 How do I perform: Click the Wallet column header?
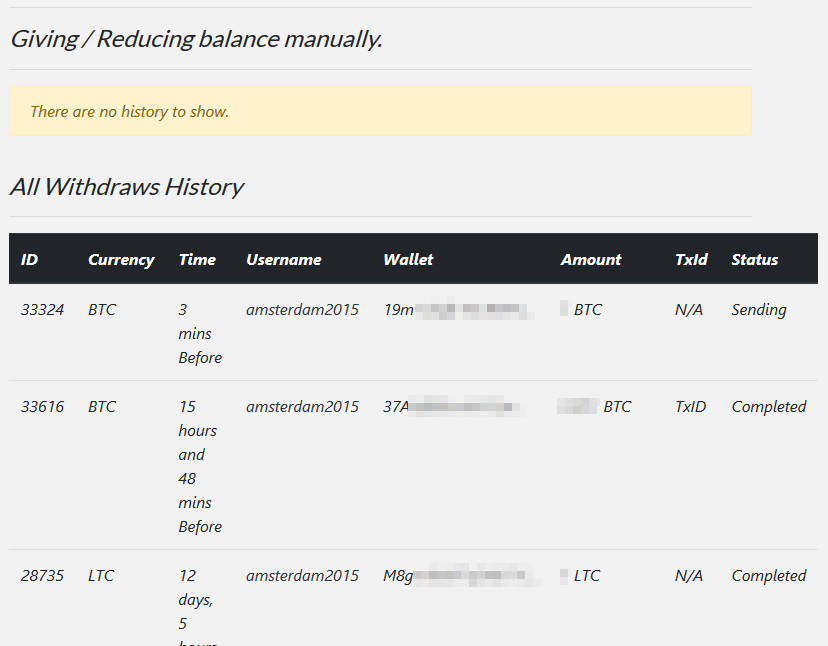pos(408,260)
